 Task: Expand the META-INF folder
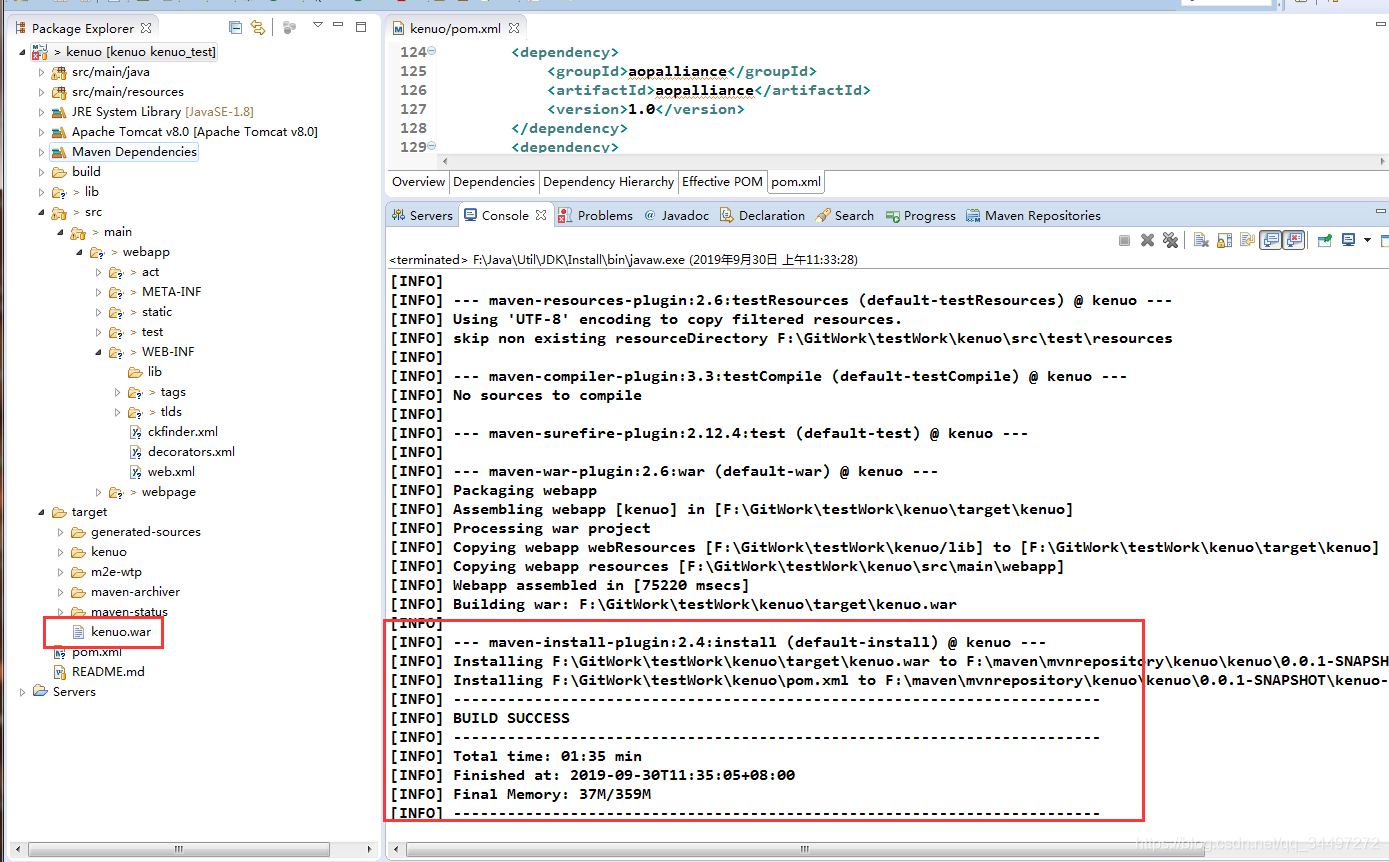[99, 292]
